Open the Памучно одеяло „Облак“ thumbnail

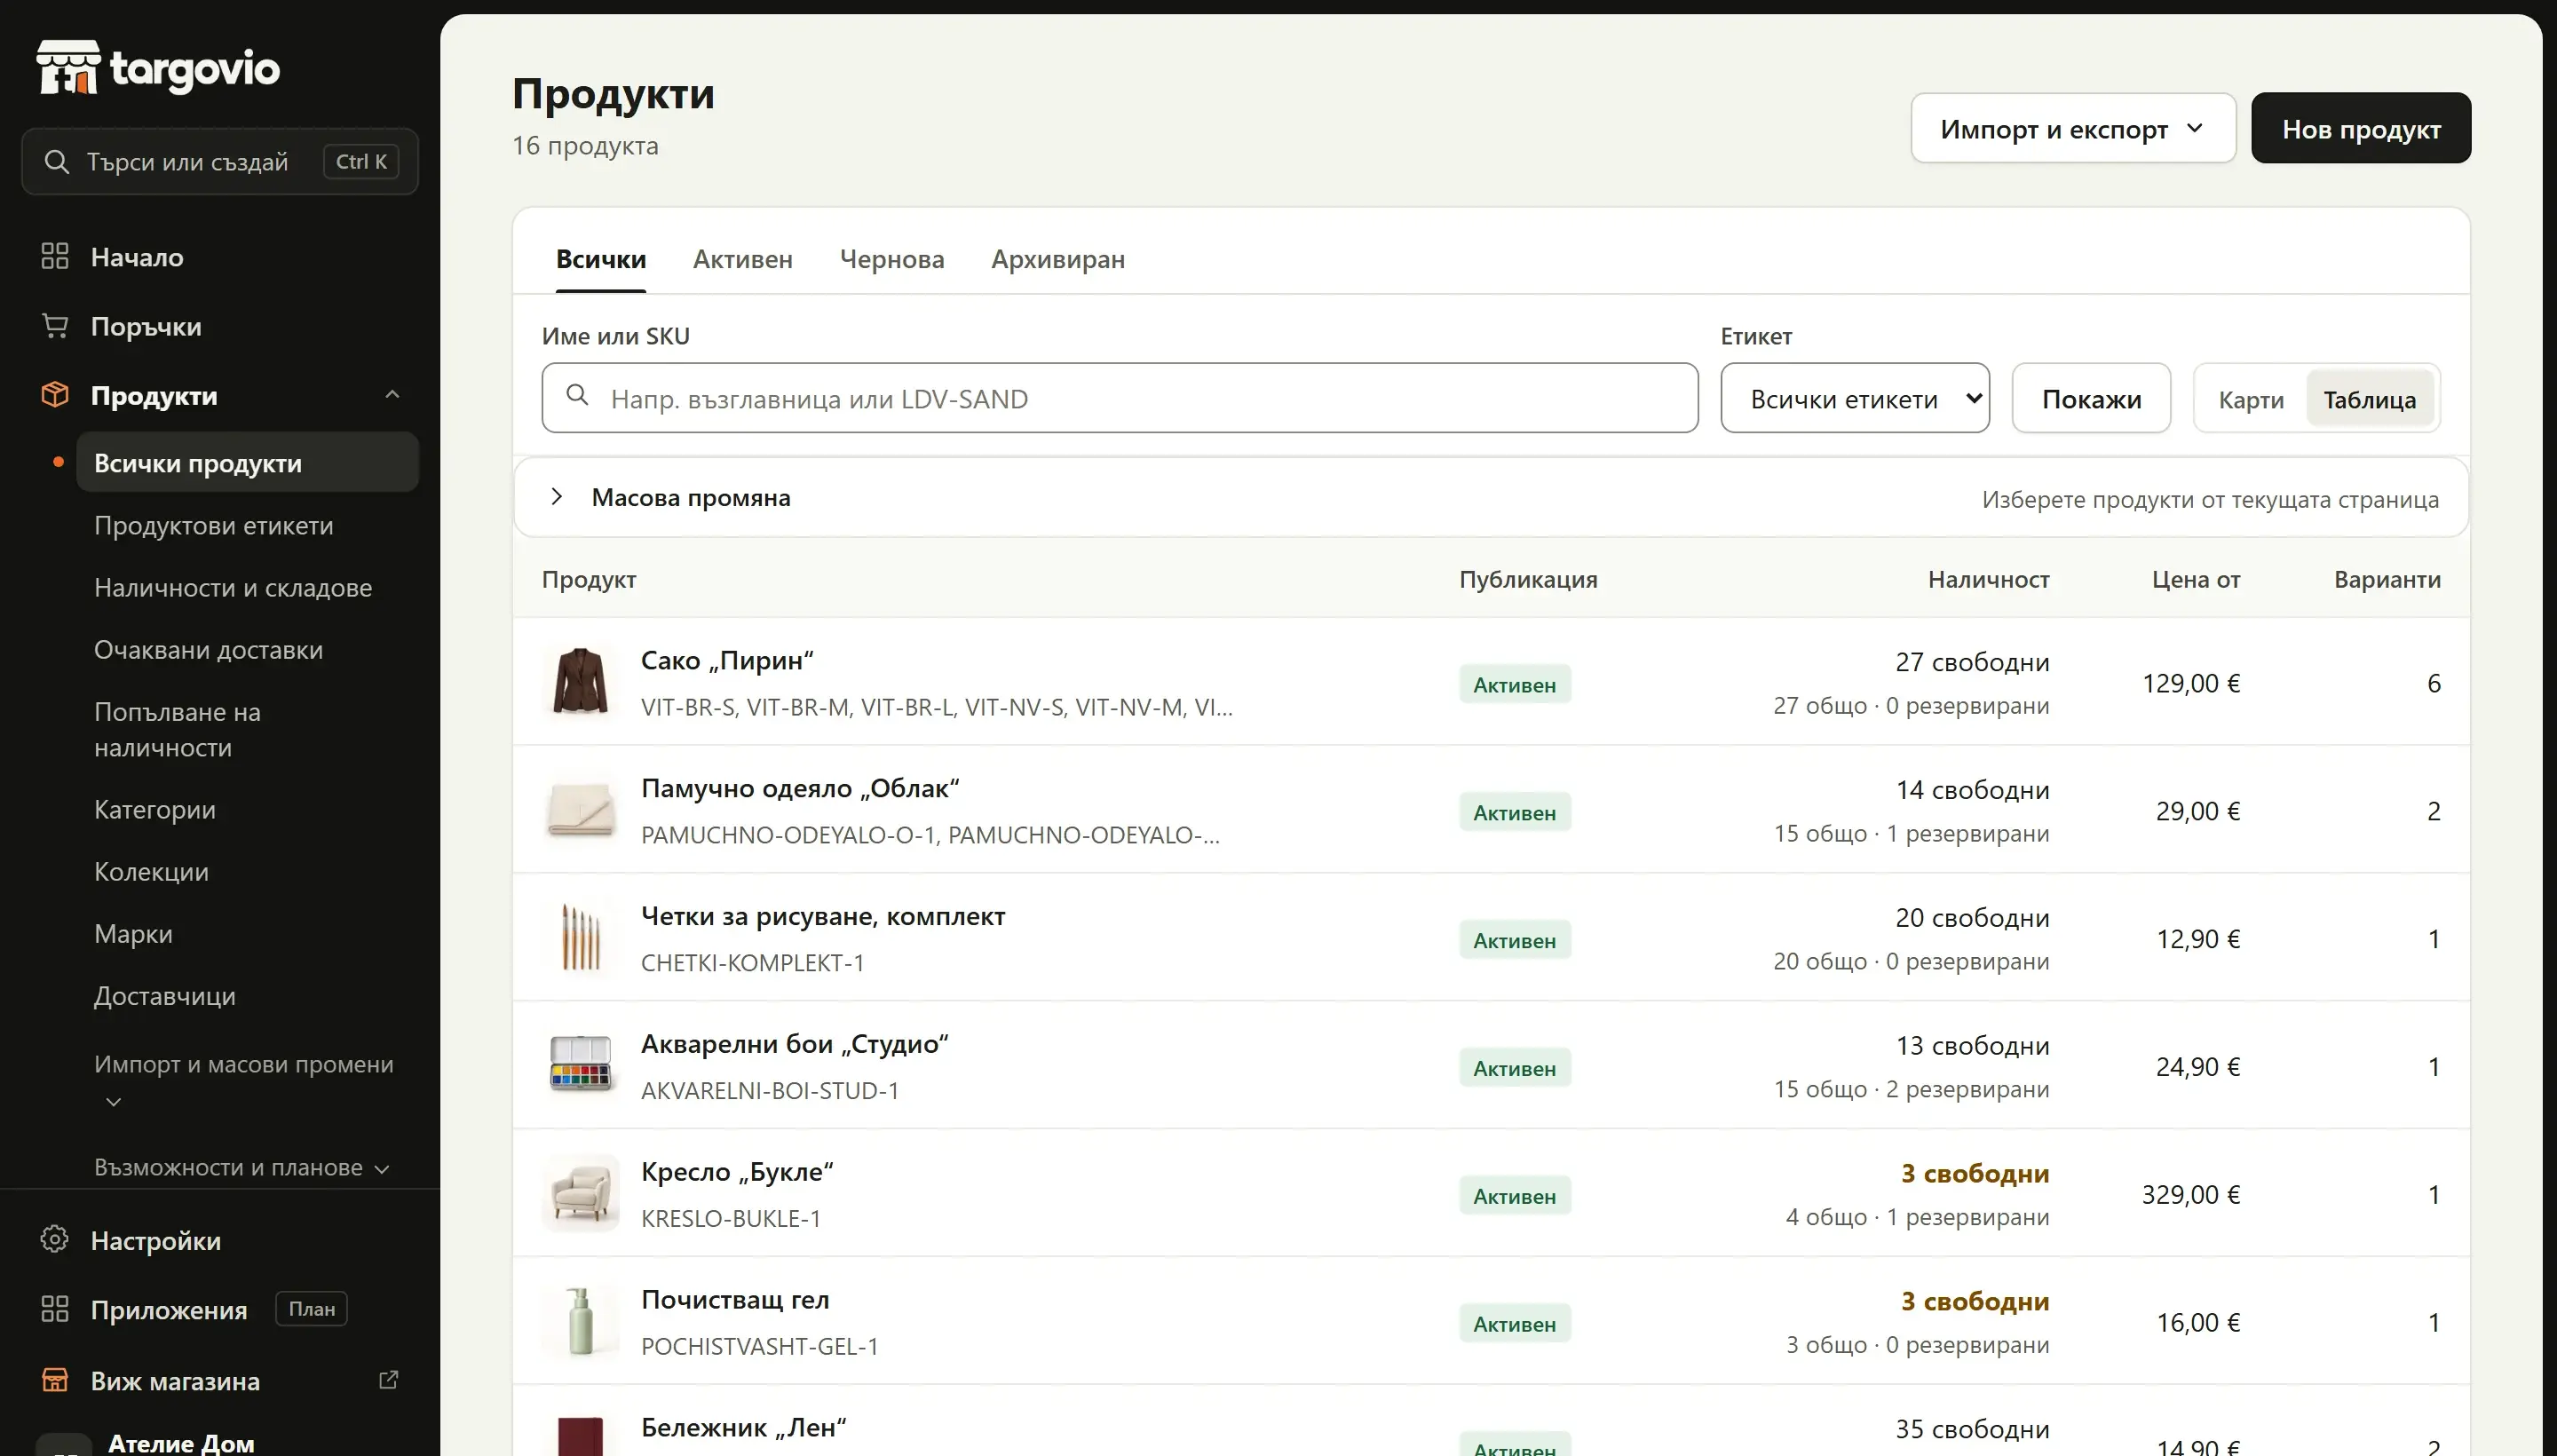(x=580, y=809)
